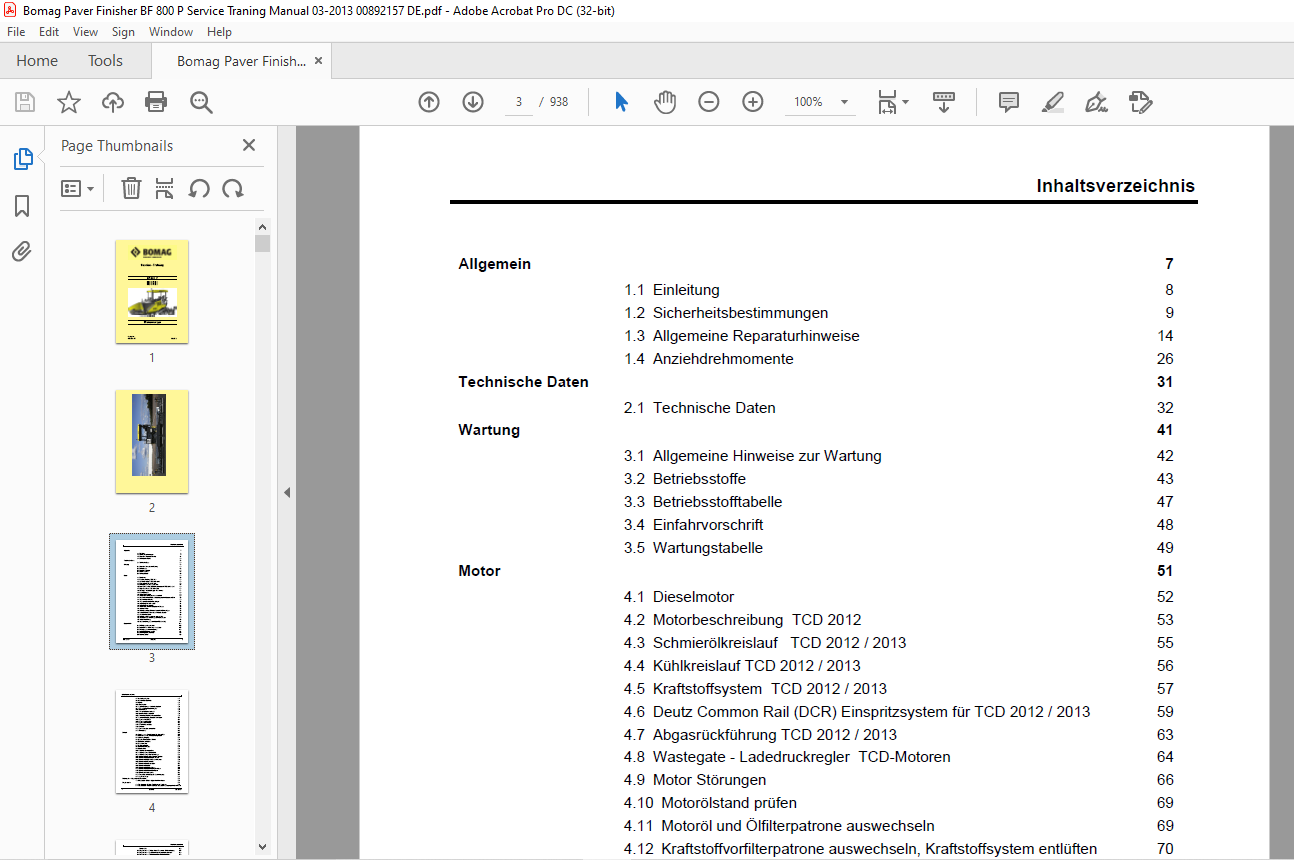Viewport: 1294px width, 860px height.
Task: Click the Wartung section heading
Action: (489, 430)
